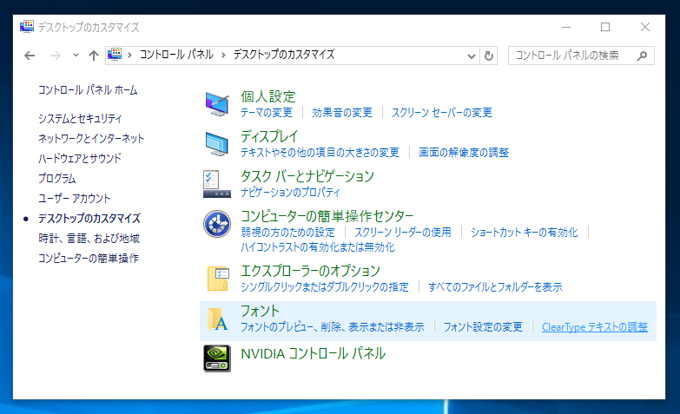Click テキストやその他の項目の大きさの変更 link

[x=320, y=153]
